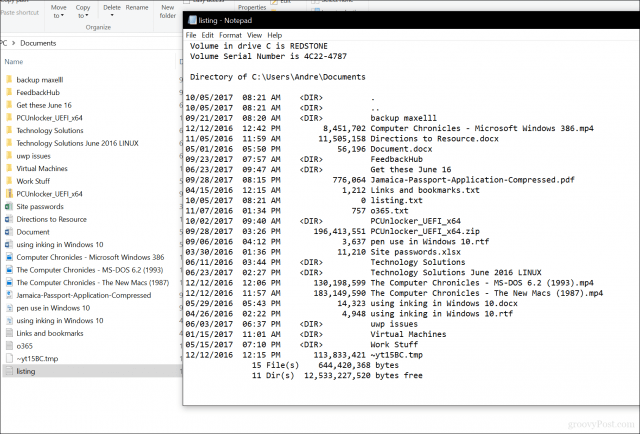Image resolution: width=640 pixels, height=434 pixels.
Task: Select the Site passwords Excel file icon
Action: click(x=9, y=206)
